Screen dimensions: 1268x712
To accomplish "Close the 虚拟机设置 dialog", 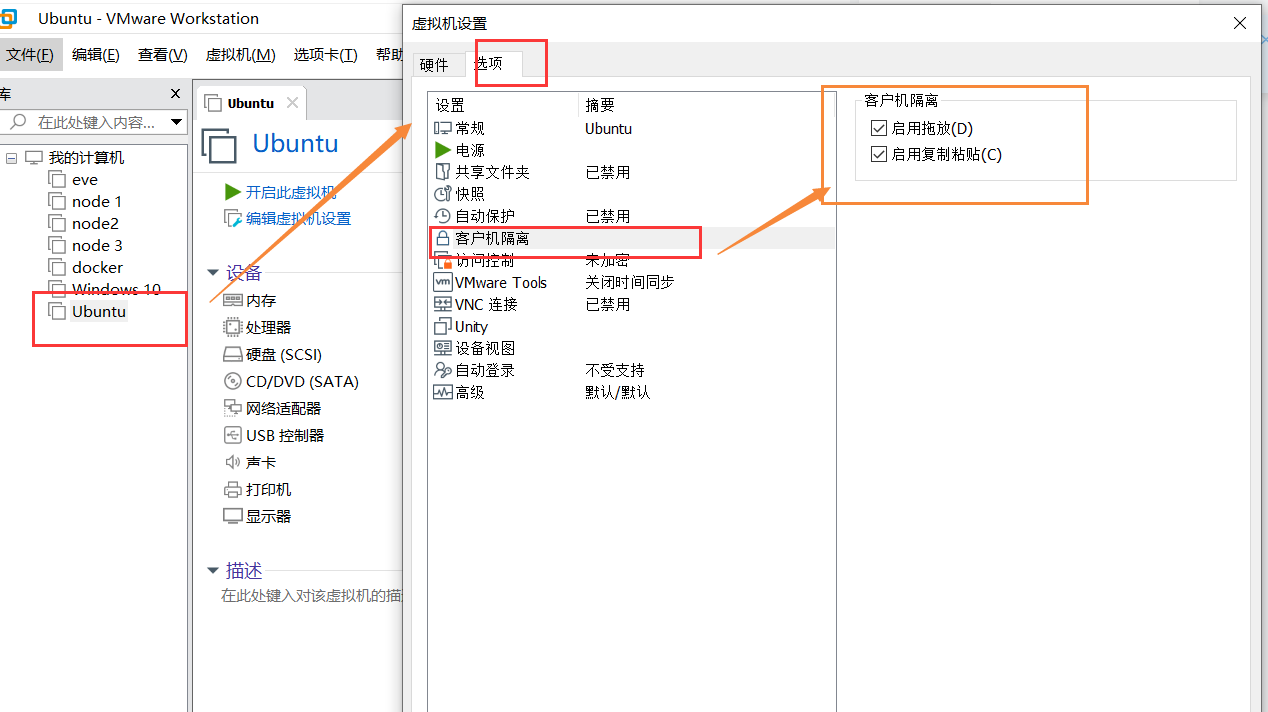I will 1240,23.
